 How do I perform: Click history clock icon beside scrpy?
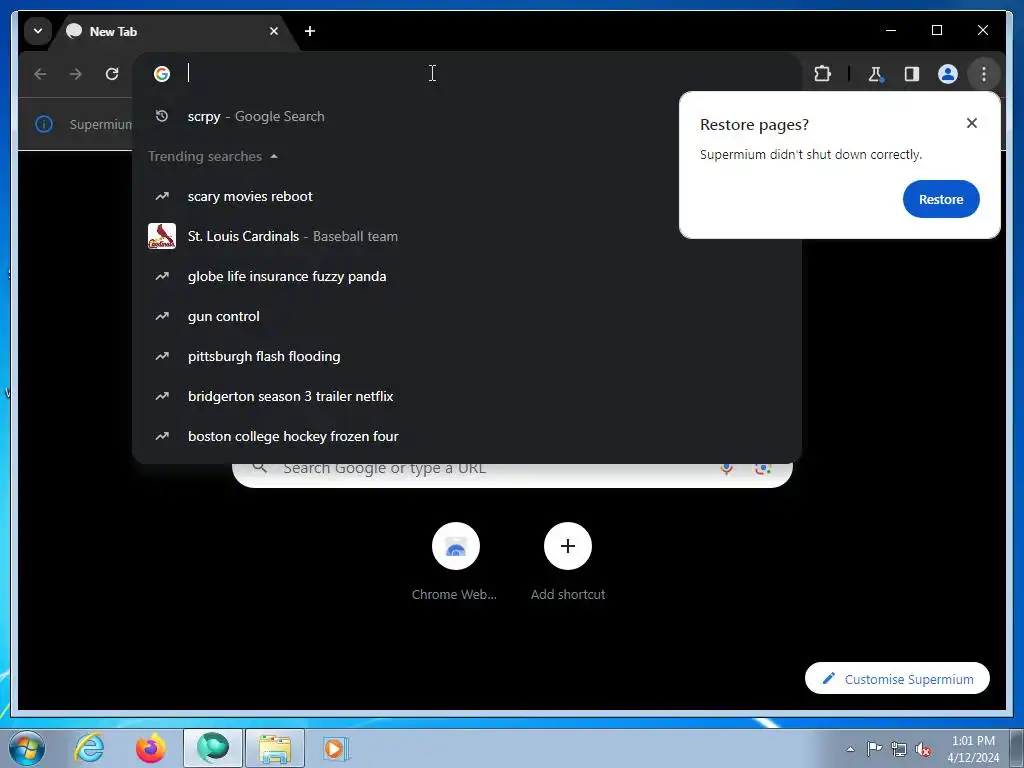161,116
